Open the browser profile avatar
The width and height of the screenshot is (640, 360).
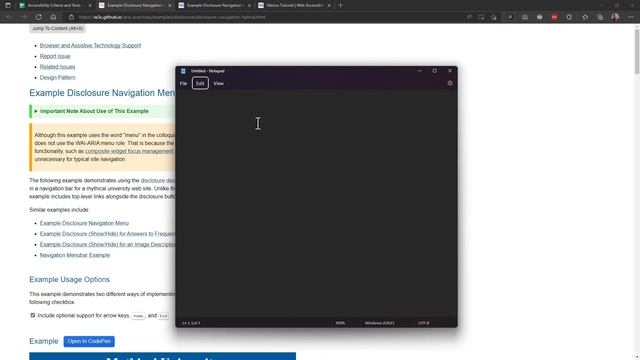point(615,17)
